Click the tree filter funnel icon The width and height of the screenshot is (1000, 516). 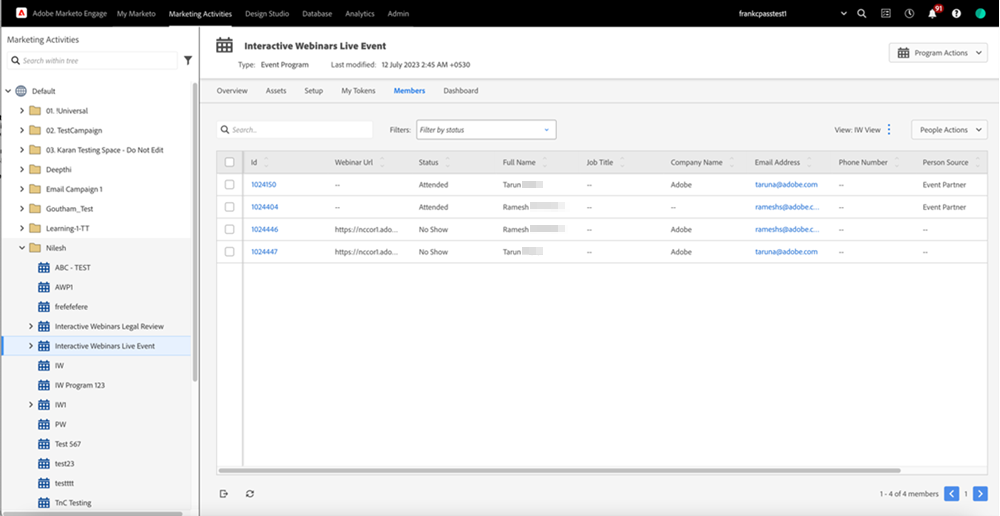click(x=188, y=61)
